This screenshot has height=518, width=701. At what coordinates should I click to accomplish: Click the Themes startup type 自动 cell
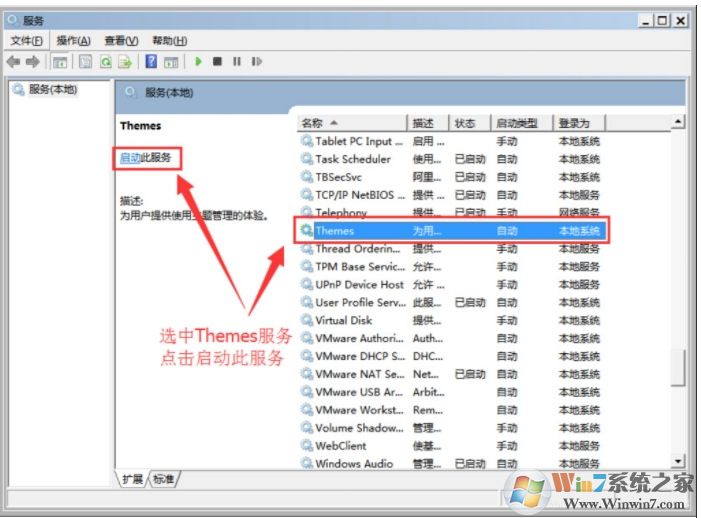(507, 231)
